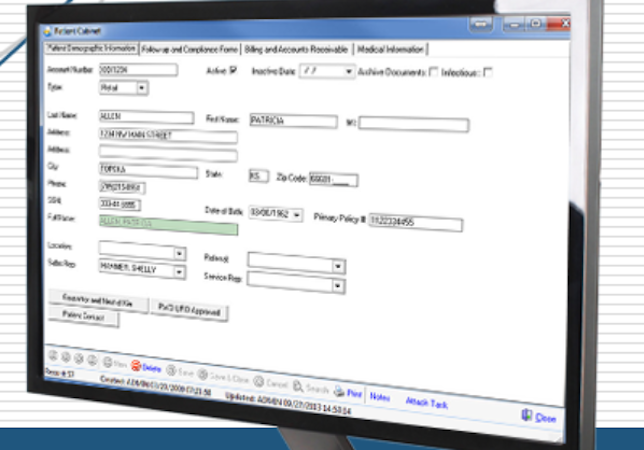Viewport: 644px width, 450px height.
Task: Expand the Type dropdown showing Retail
Action: tap(142, 88)
